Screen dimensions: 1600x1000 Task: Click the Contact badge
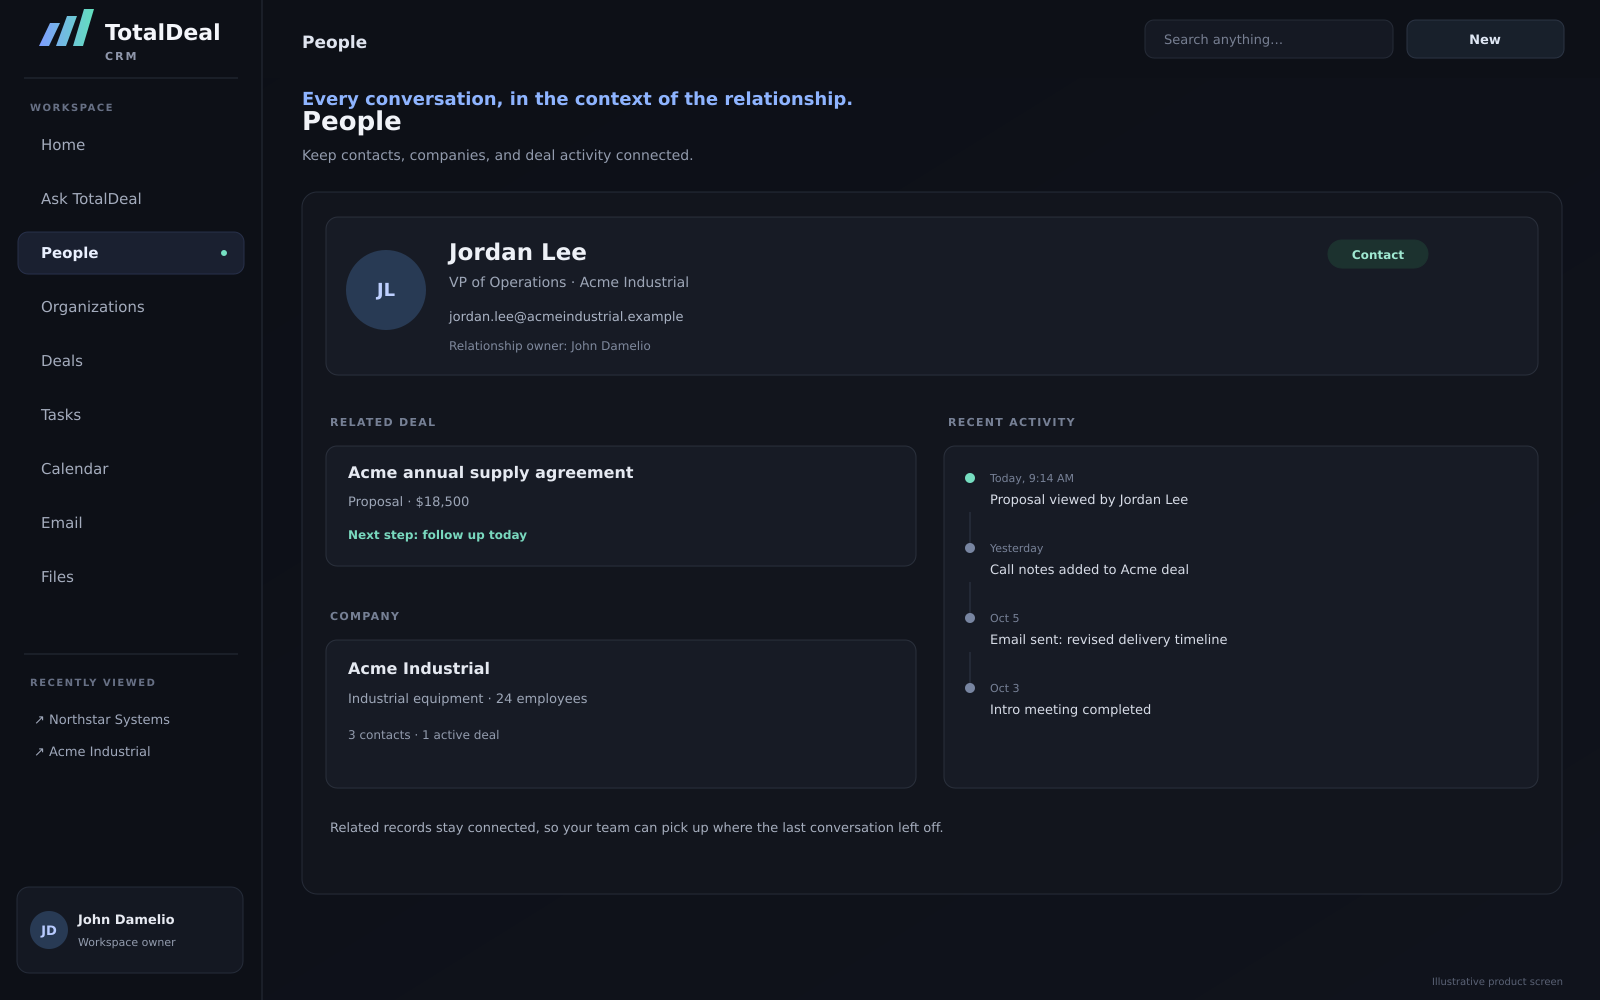(x=1378, y=254)
